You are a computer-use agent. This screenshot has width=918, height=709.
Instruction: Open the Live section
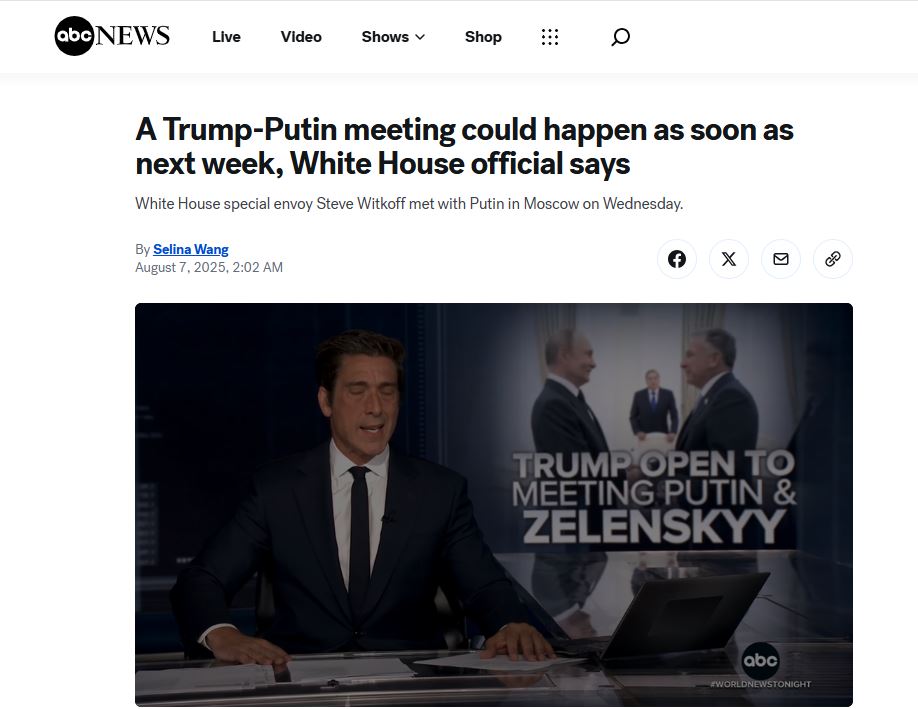(x=226, y=37)
